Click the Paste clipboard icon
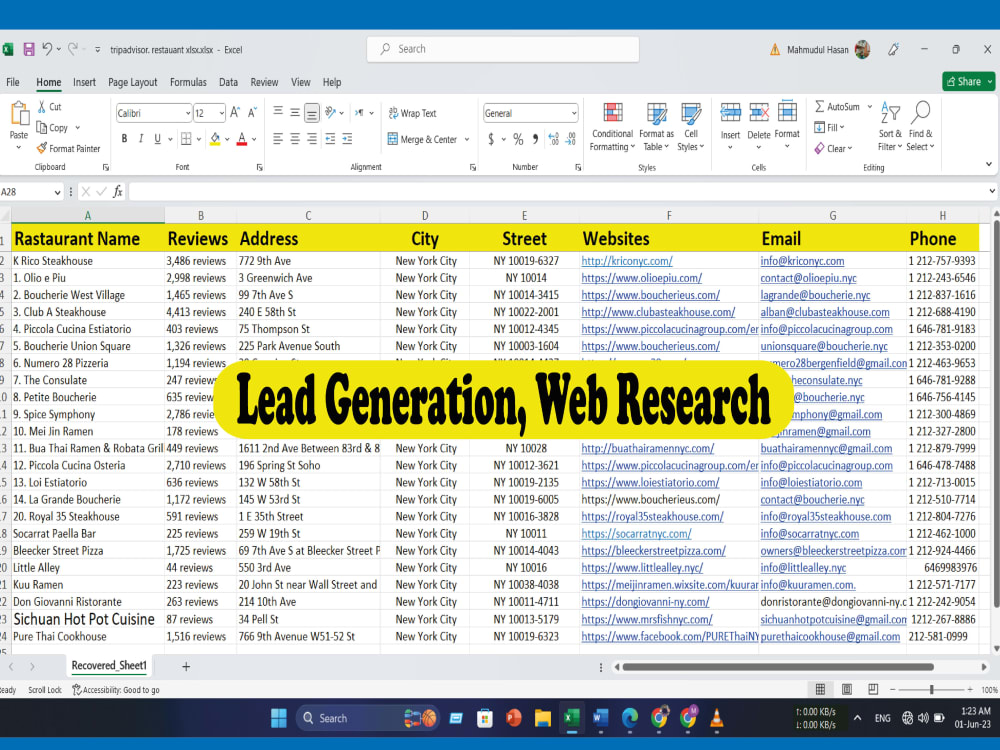Image resolution: width=1000 pixels, height=750 pixels. (19, 115)
